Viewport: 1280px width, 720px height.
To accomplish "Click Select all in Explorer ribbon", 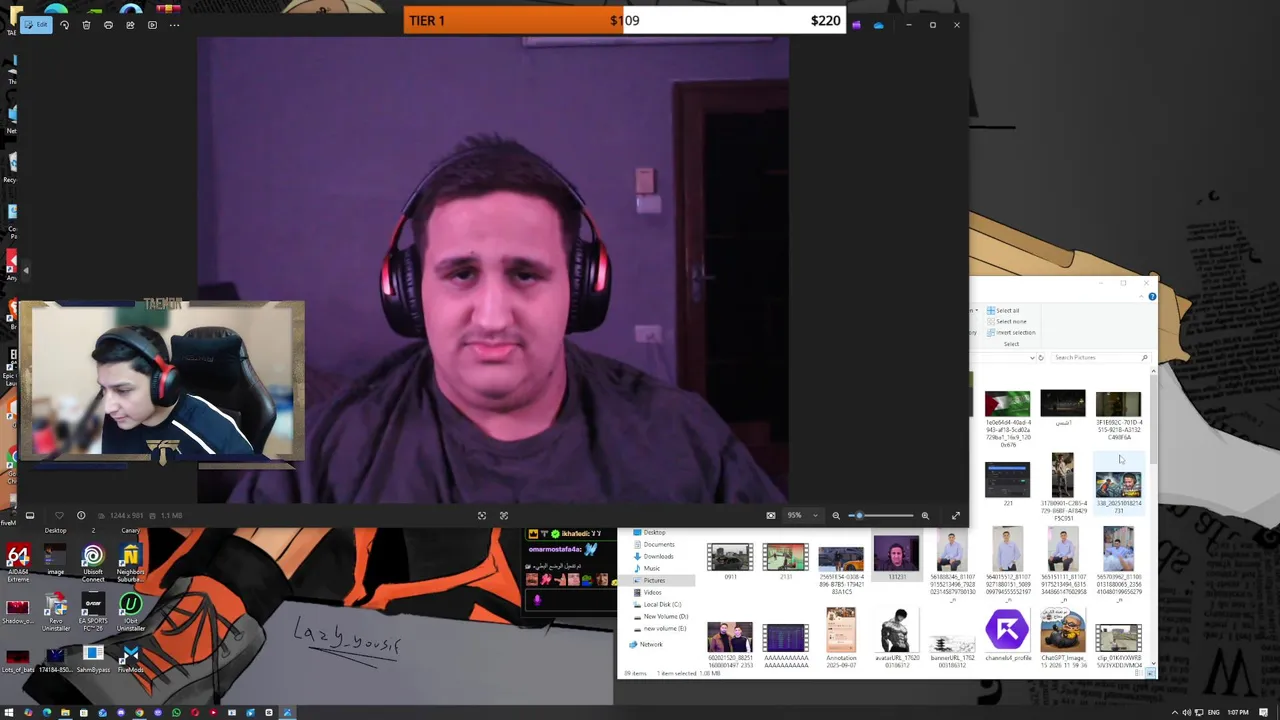I will point(1003,310).
